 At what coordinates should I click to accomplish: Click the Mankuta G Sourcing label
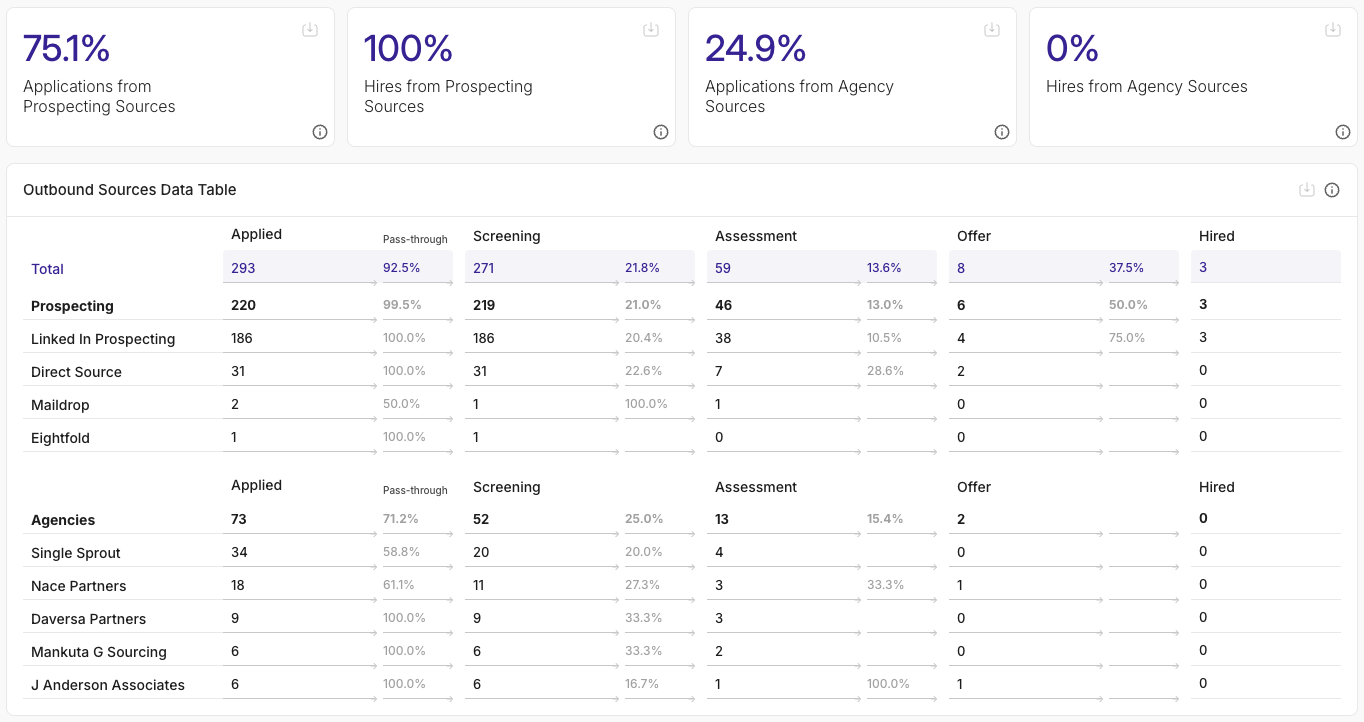point(99,652)
